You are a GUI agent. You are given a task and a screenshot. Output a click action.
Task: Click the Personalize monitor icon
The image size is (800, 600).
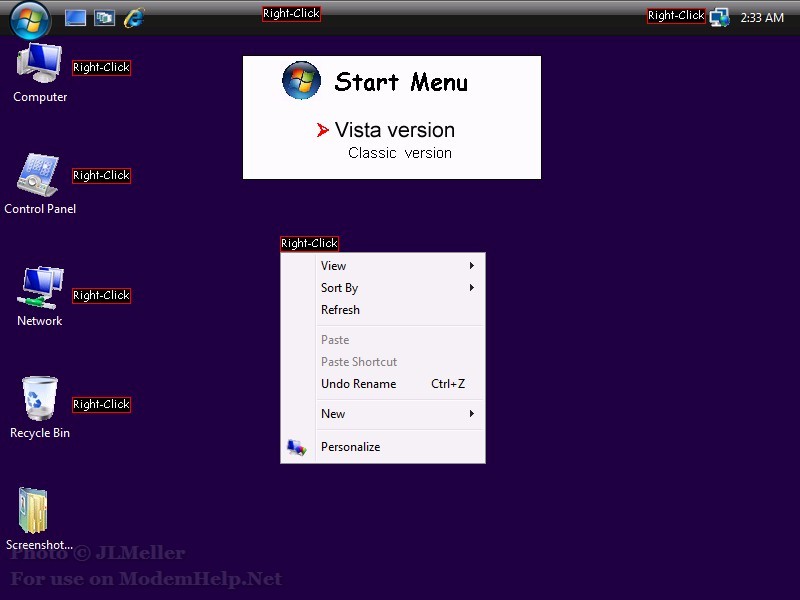296,447
